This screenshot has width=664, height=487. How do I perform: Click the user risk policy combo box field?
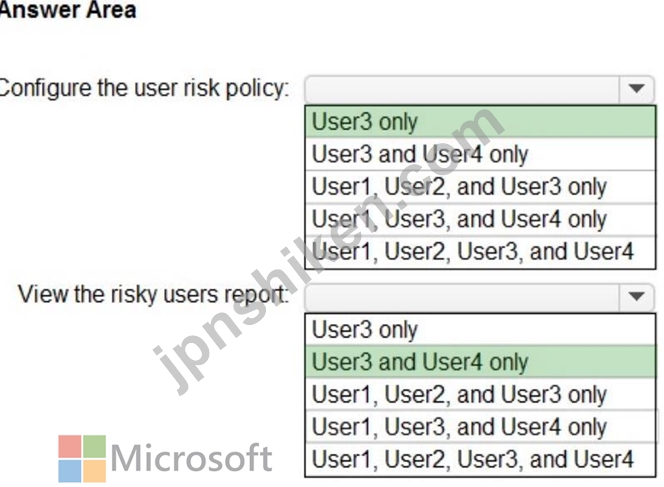point(479,89)
